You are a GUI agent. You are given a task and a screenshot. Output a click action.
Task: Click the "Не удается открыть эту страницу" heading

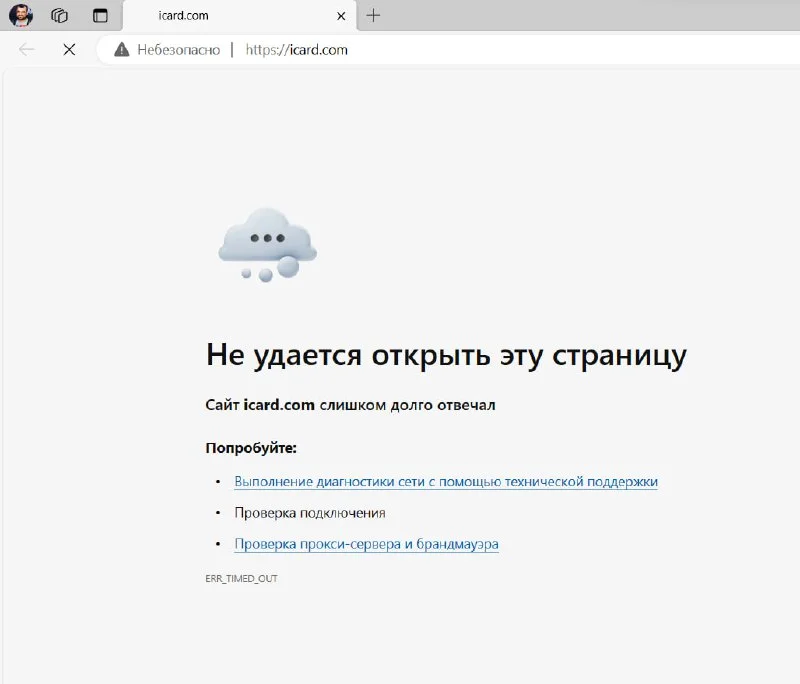[x=446, y=355]
